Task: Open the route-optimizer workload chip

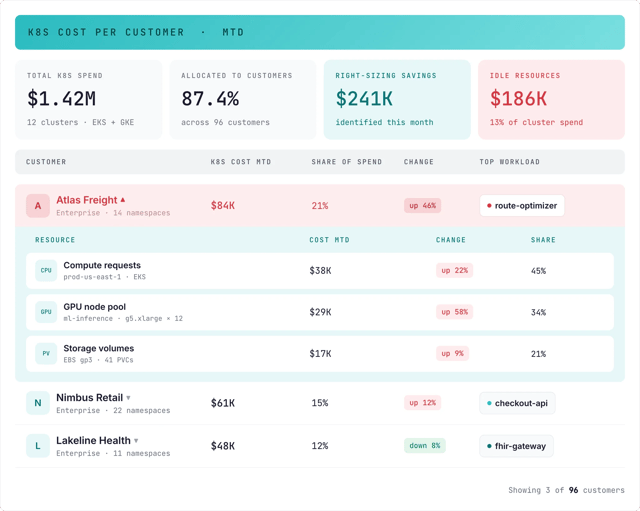Action: (522, 206)
